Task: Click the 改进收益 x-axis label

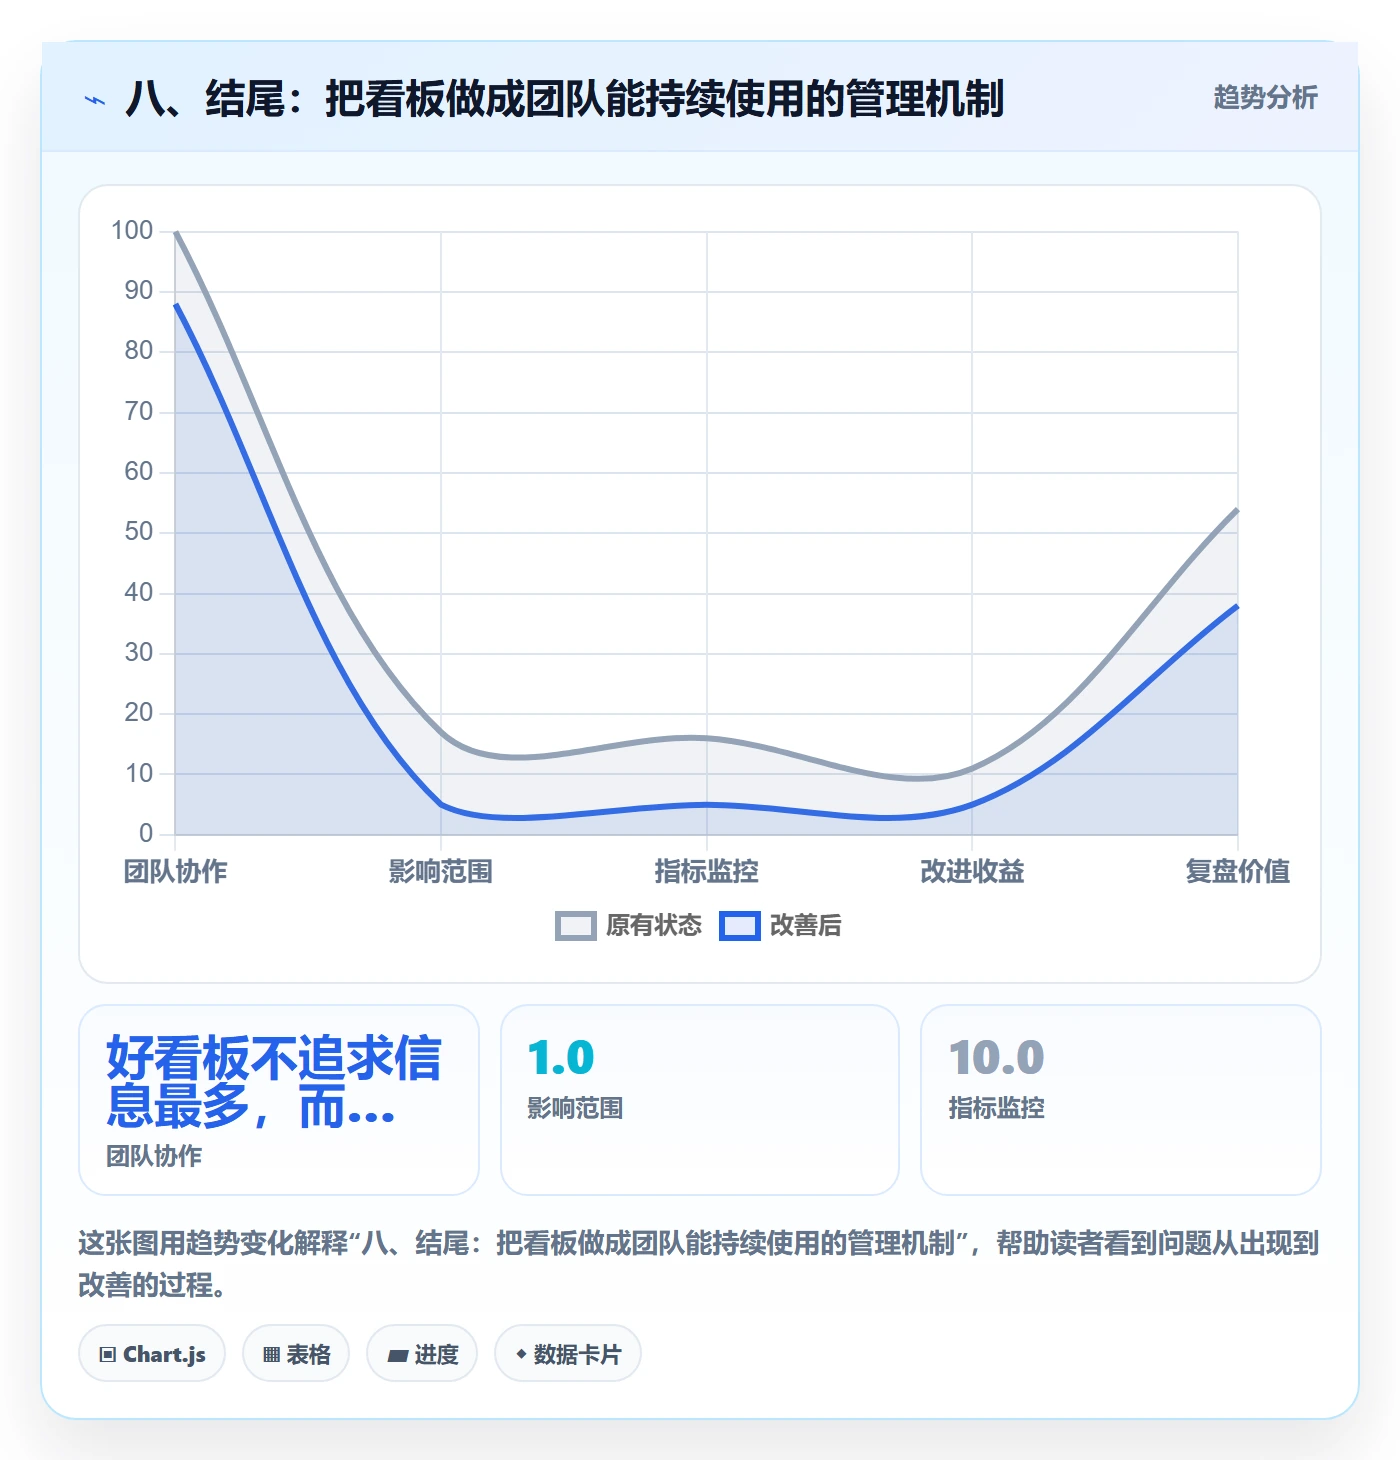Action: click(x=972, y=872)
